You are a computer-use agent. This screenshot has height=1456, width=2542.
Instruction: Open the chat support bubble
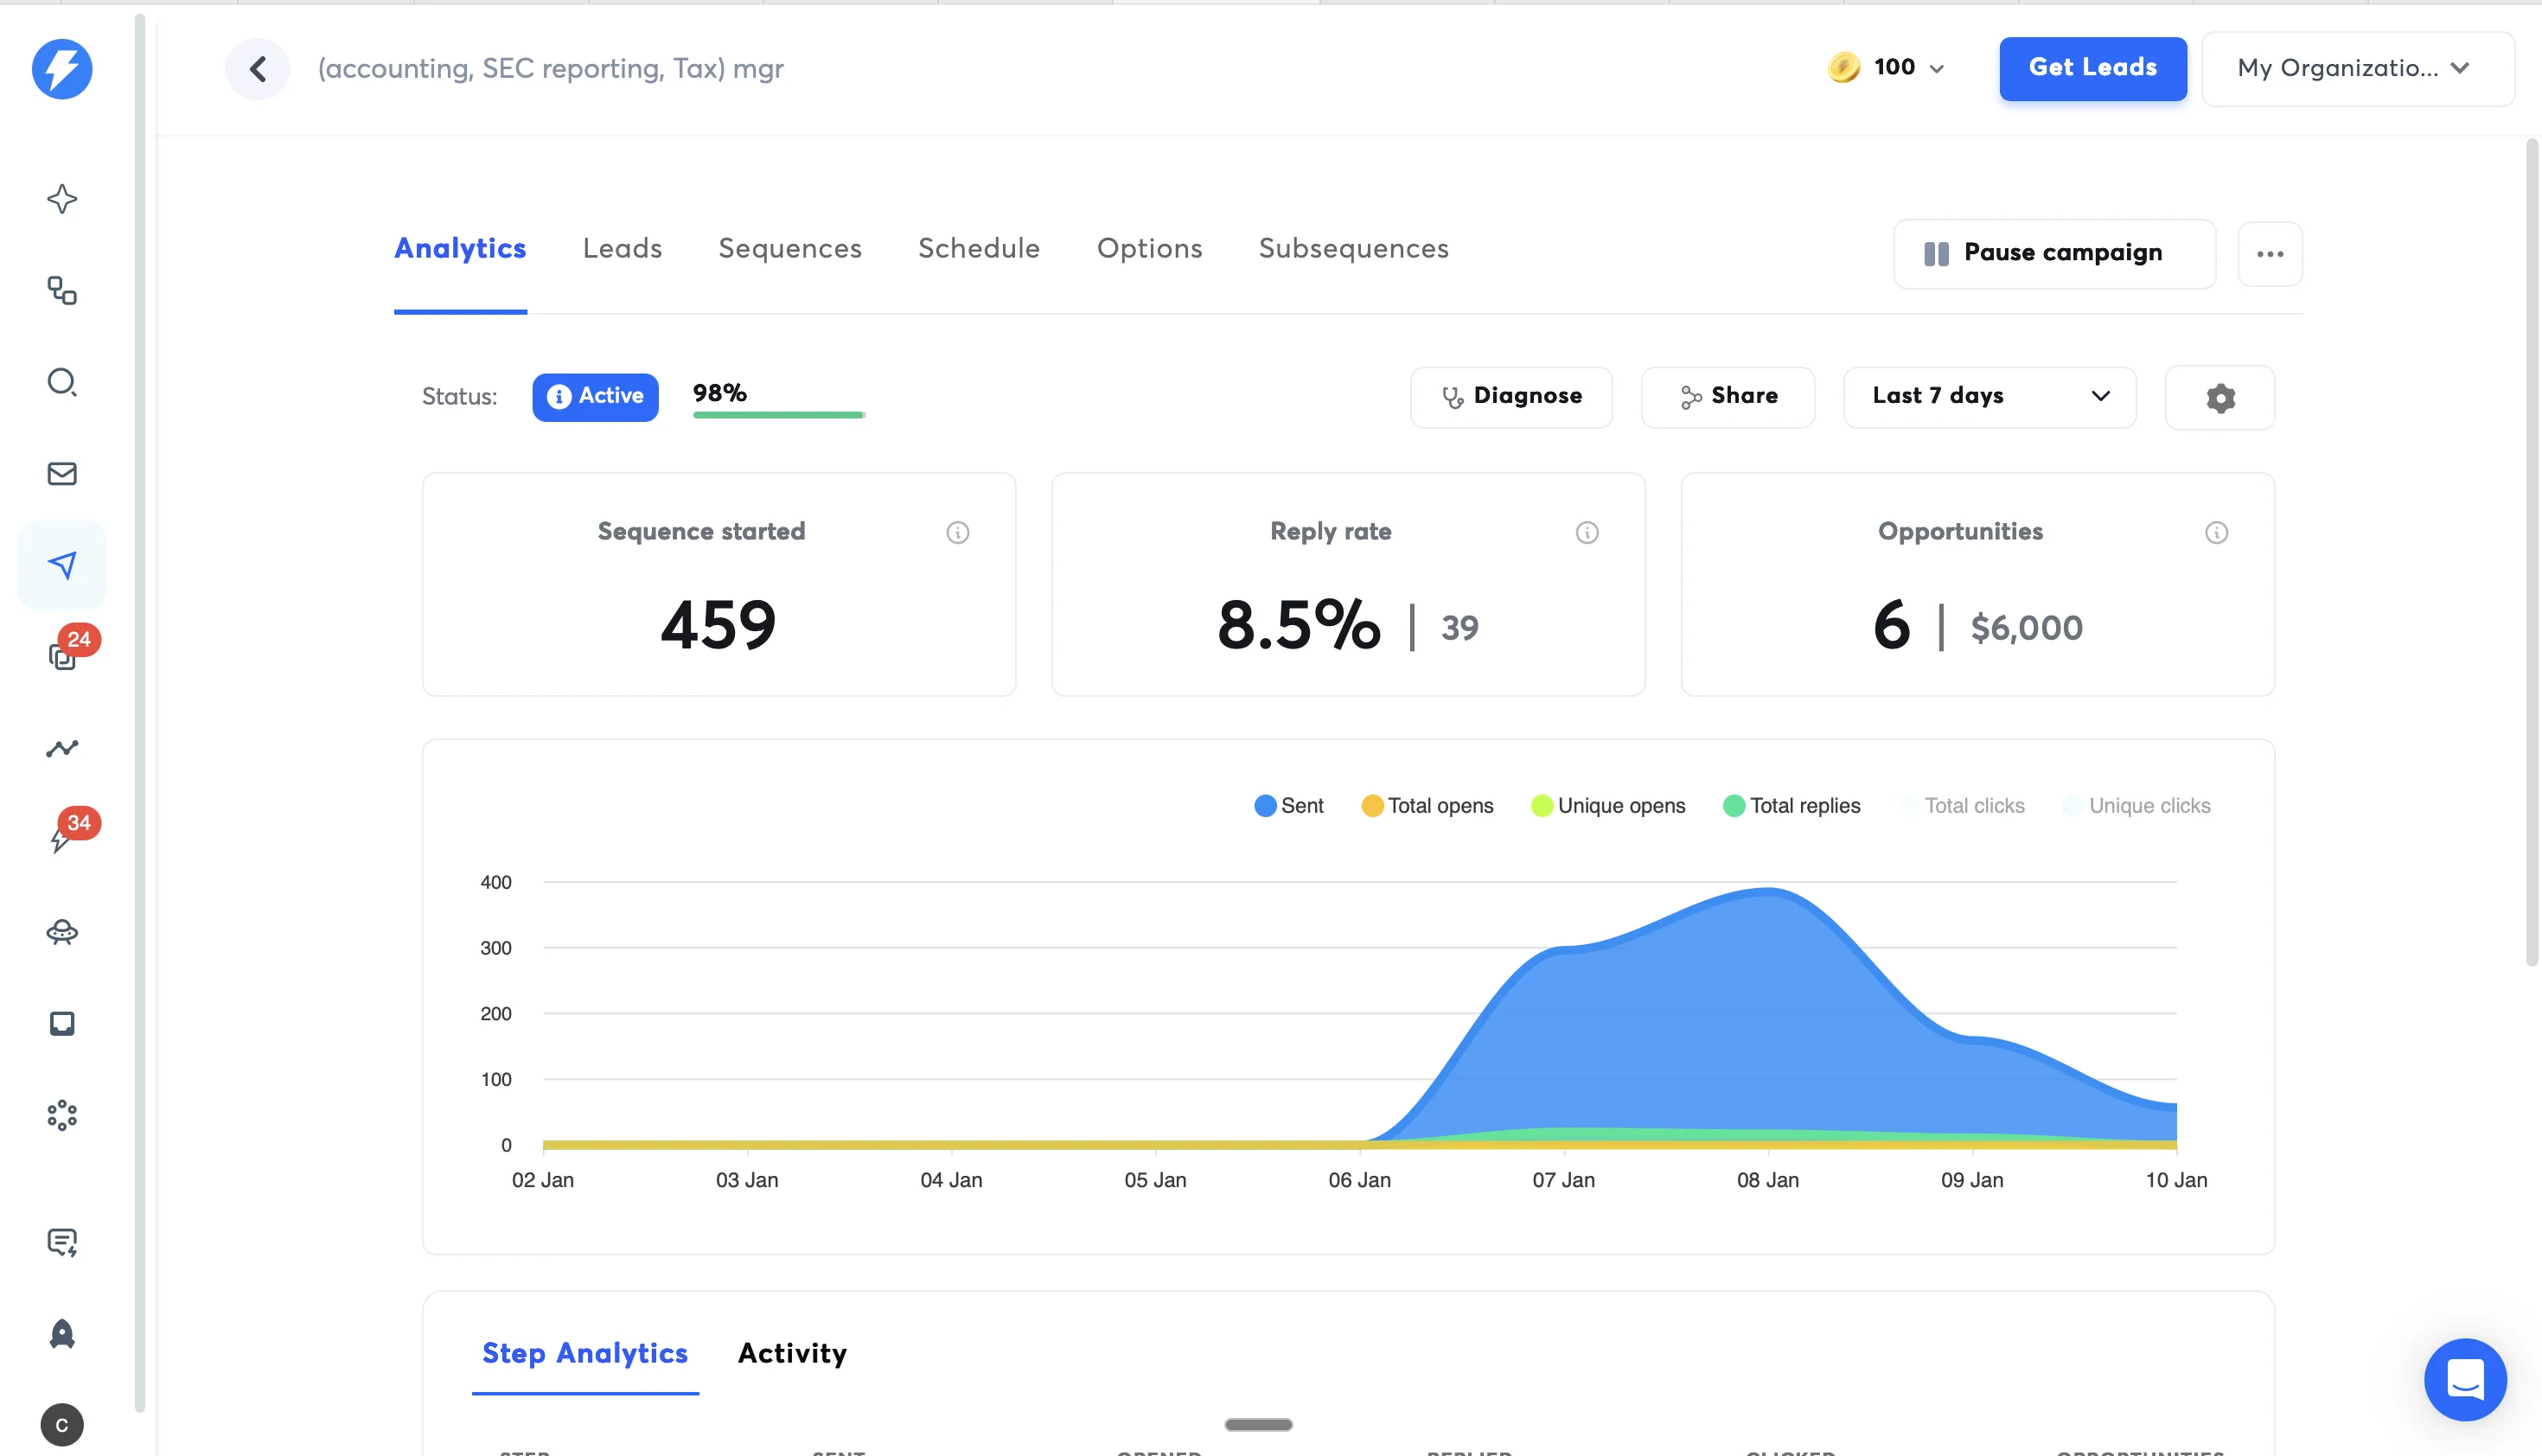point(2464,1379)
